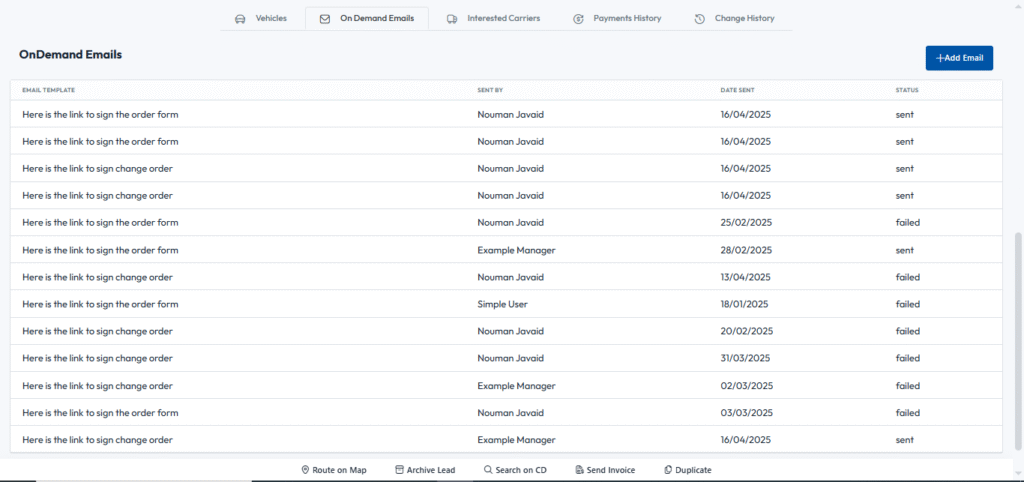Screen dimensions: 1024x482
Task: Click the email template text in 13/04/2025 row
Action: 97,277
